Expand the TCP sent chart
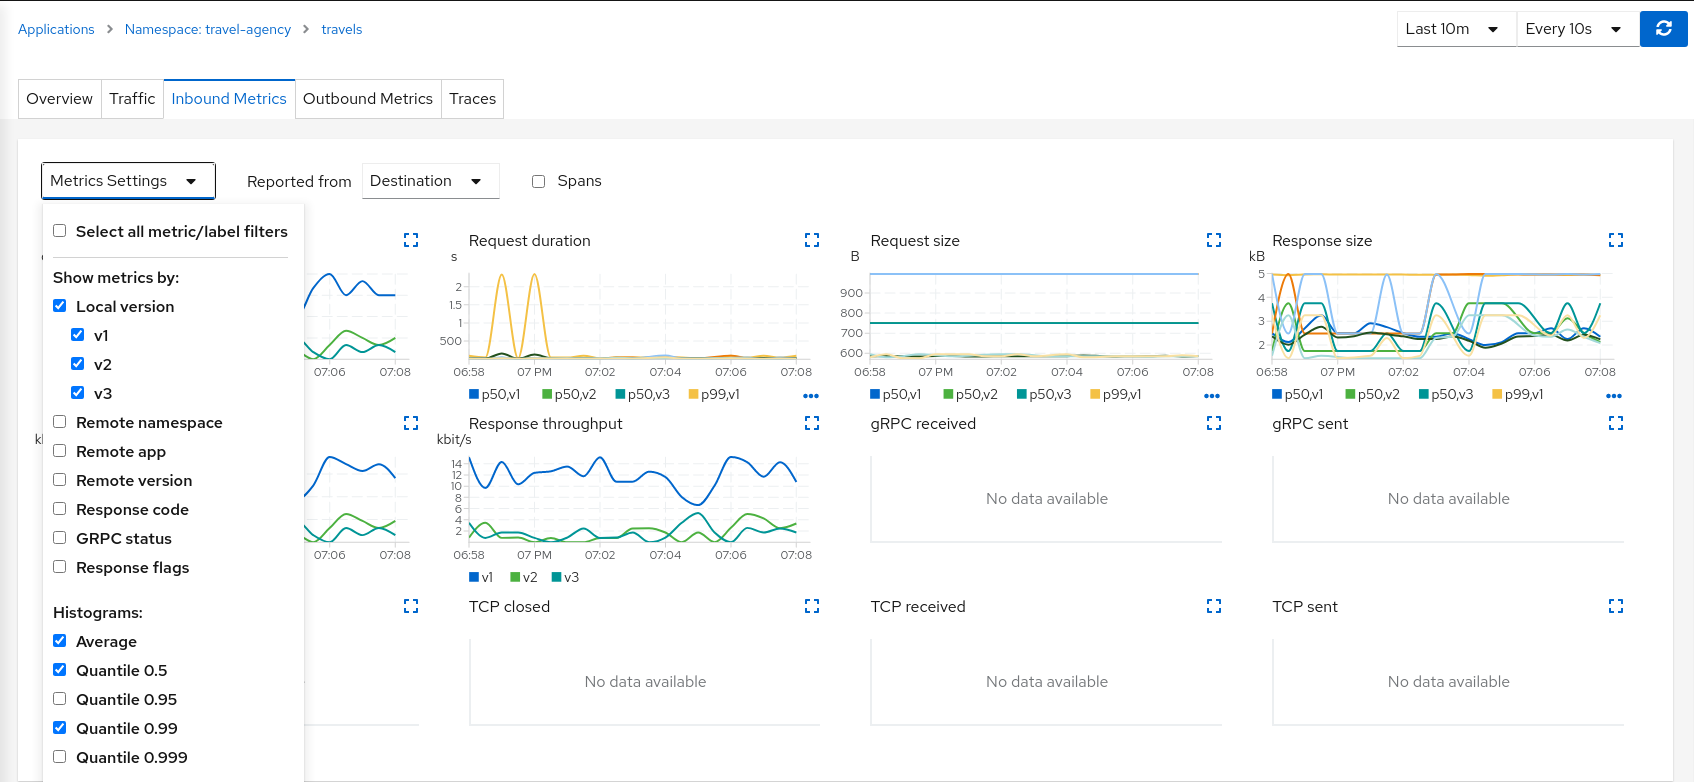 click(1615, 606)
